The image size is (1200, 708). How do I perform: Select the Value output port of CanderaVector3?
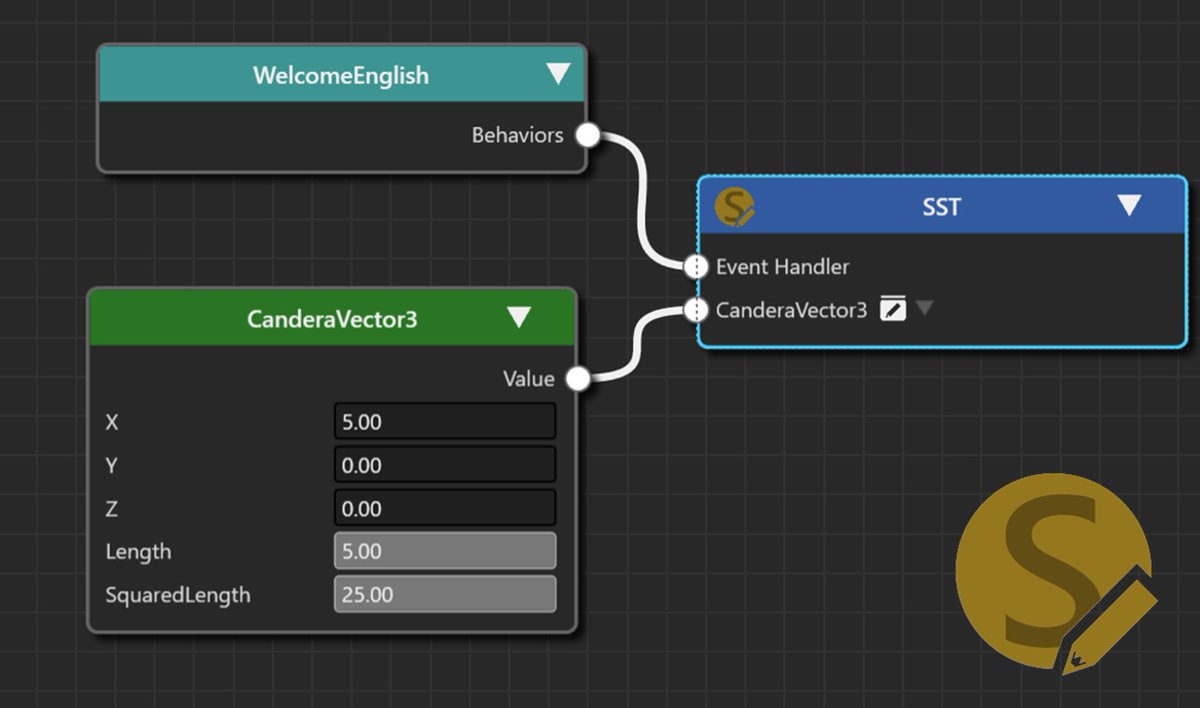point(579,378)
